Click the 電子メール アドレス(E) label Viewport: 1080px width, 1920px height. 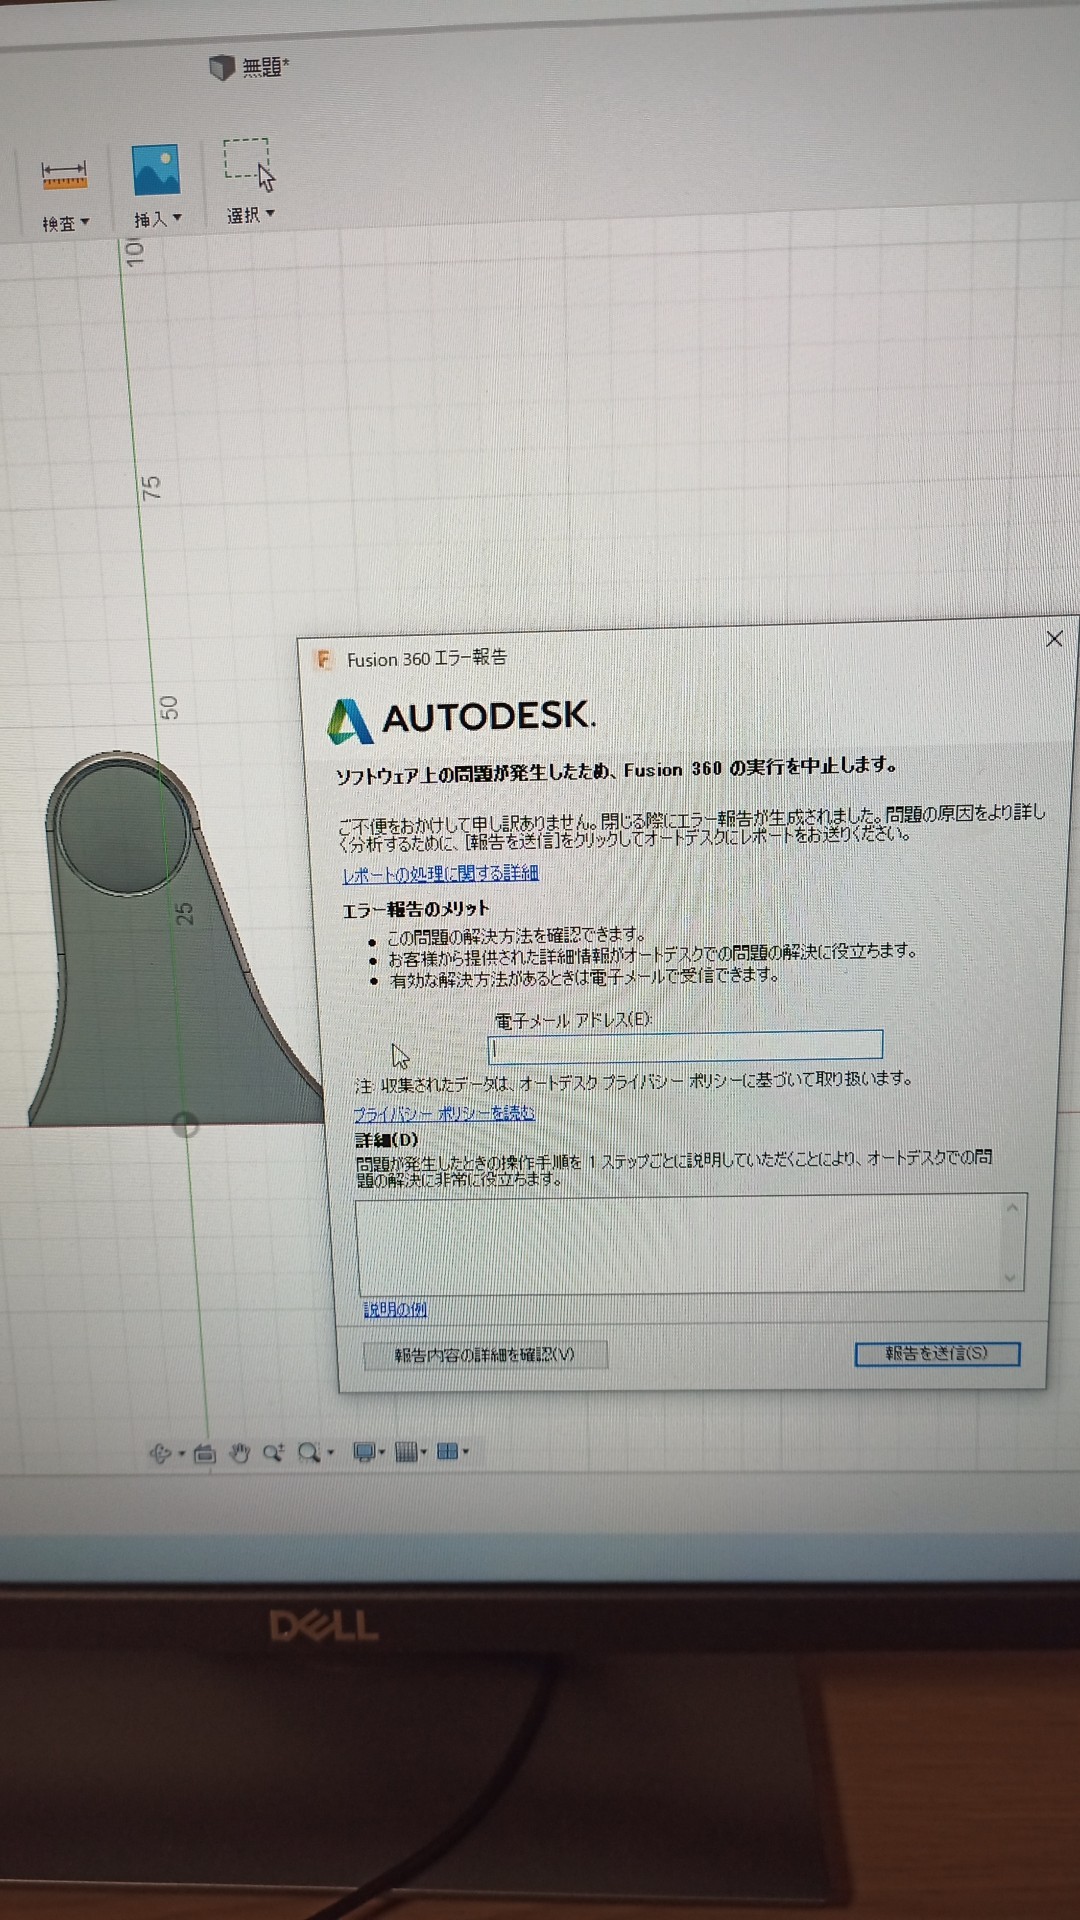[572, 1019]
